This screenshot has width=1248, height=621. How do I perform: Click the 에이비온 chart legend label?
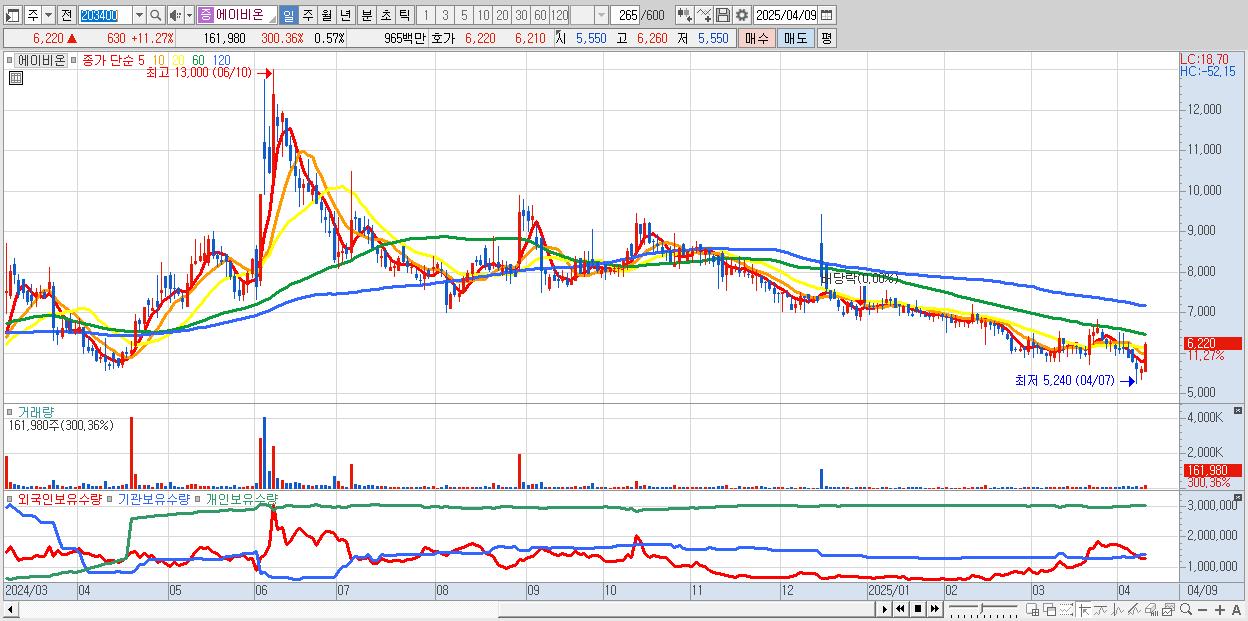click(42, 60)
